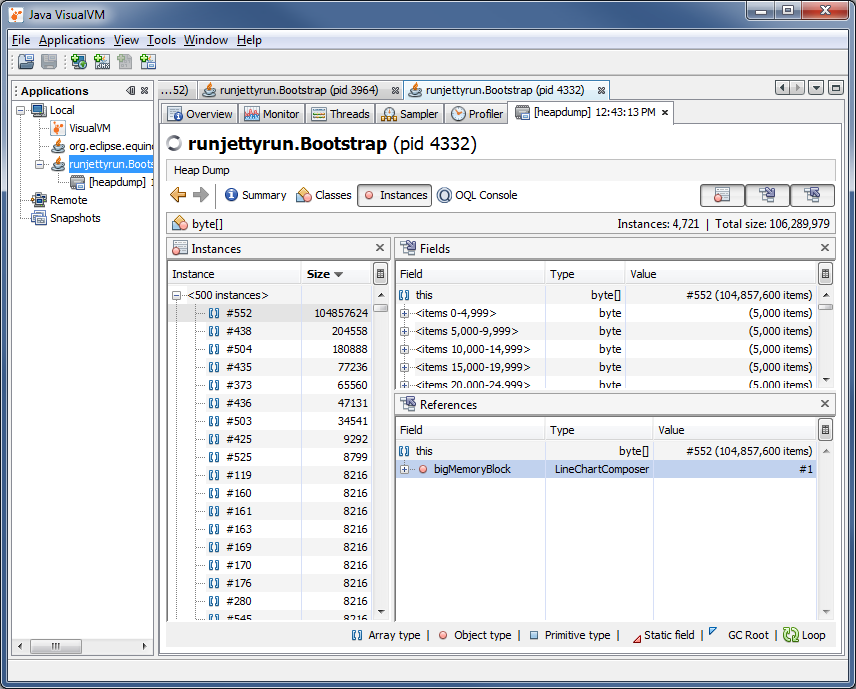Open column chooser for Instances table
This screenshot has width=856, height=689.
[x=381, y=274]
